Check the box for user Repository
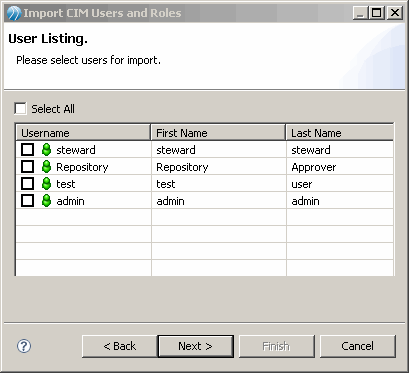Screen dimensions: 409x373 click(x=27, y=167)
